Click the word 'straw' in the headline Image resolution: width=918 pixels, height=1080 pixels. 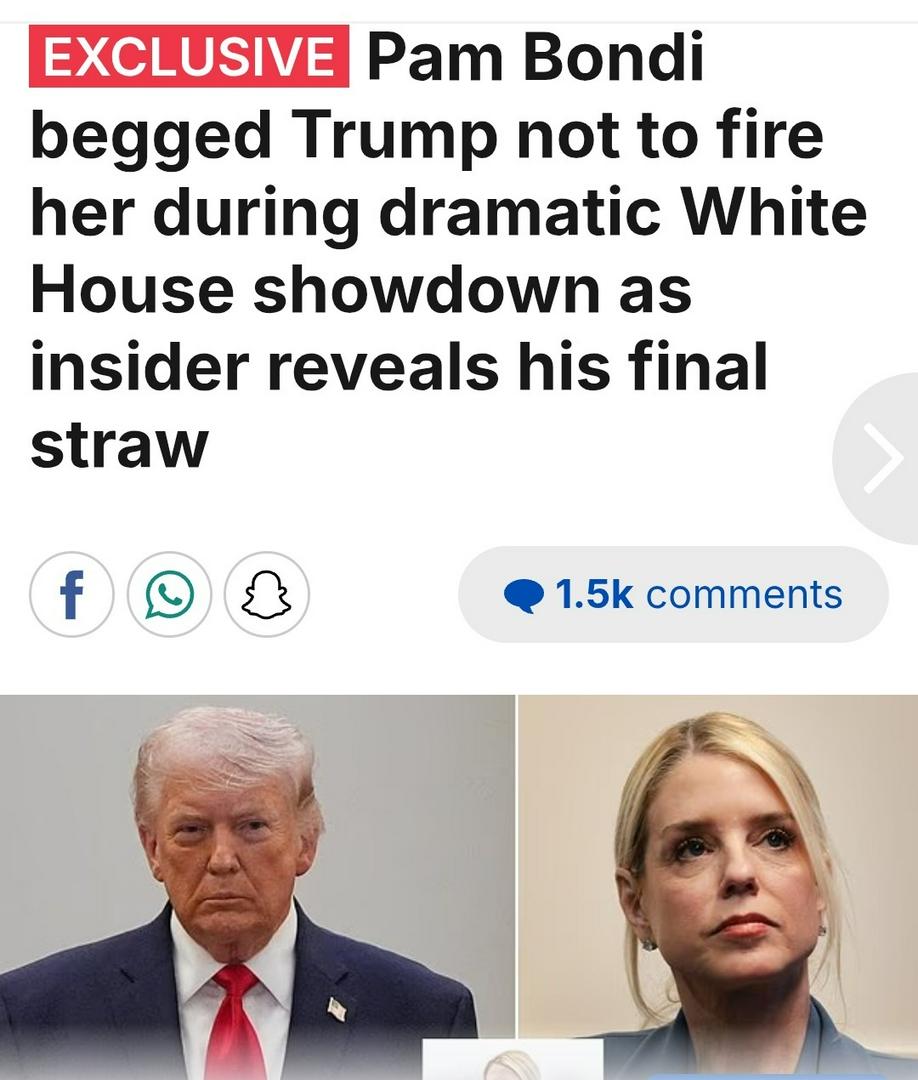[x=119, y=444]
